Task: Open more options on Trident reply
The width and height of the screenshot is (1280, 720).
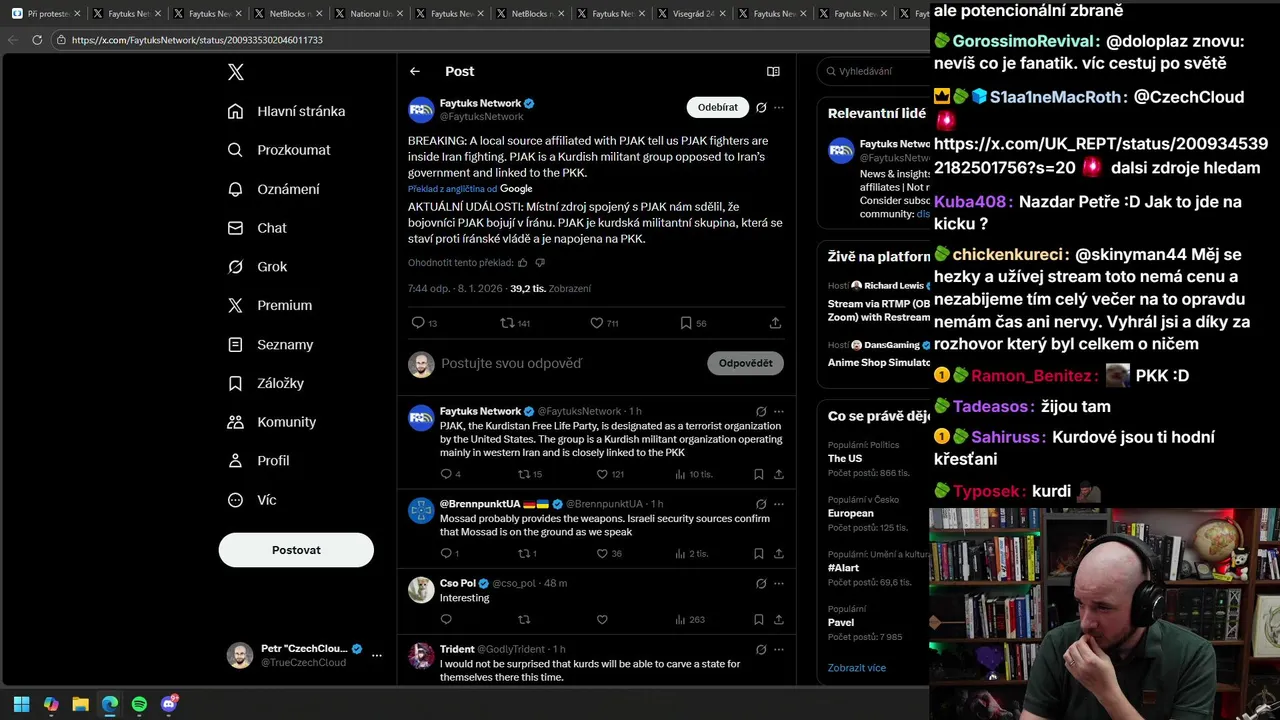Action: [x=779, y=649]
